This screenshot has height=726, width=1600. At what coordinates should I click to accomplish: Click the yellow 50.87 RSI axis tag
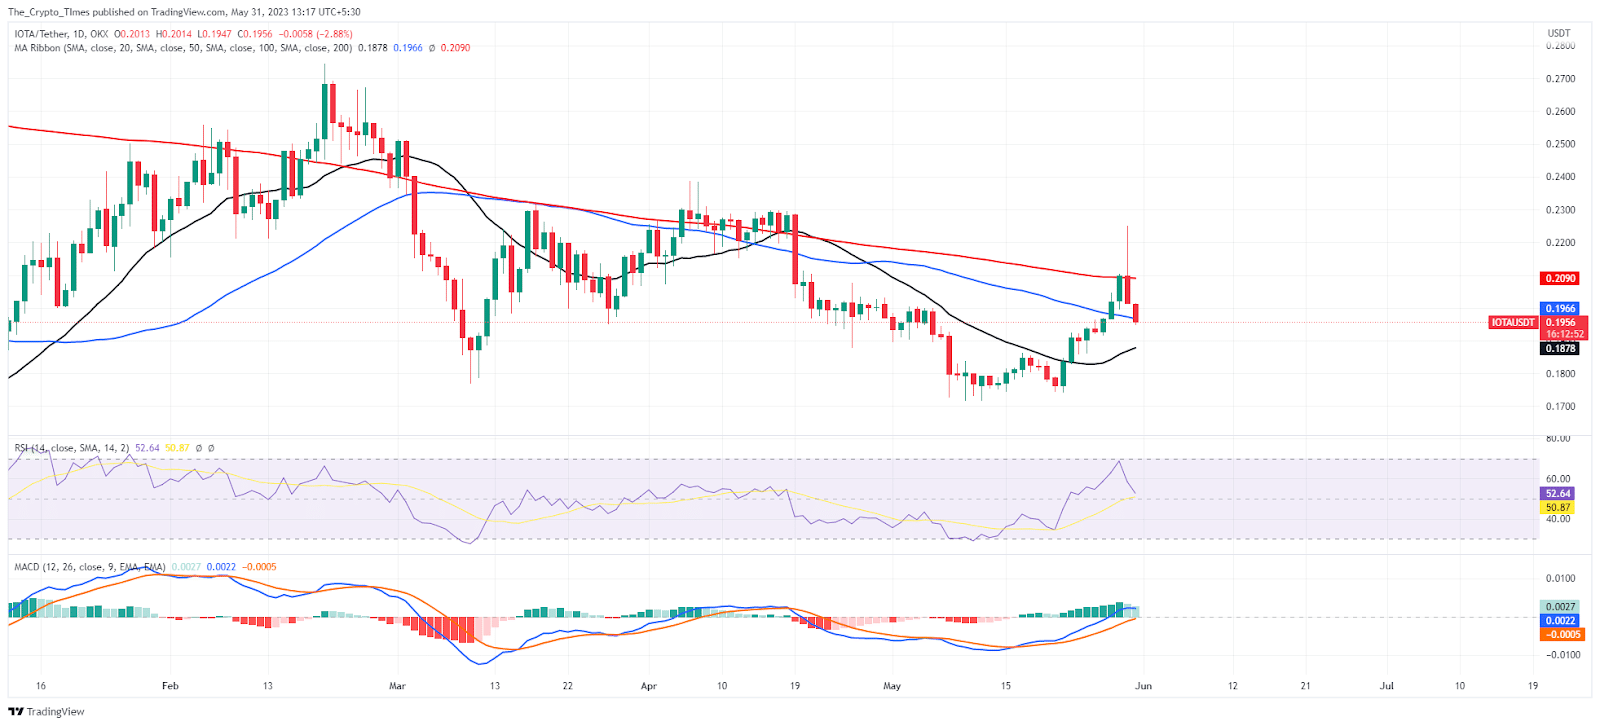point(1558,507)
